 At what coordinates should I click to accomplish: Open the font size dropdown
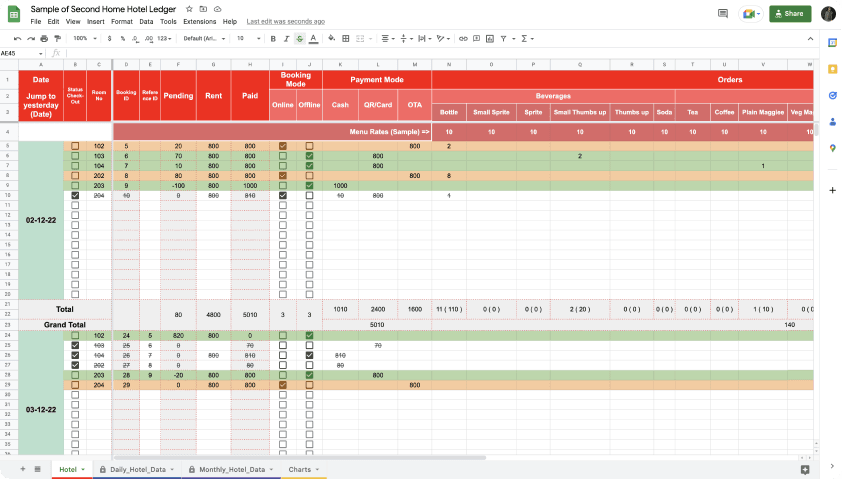pyautogui.click(x=249, y=39)
